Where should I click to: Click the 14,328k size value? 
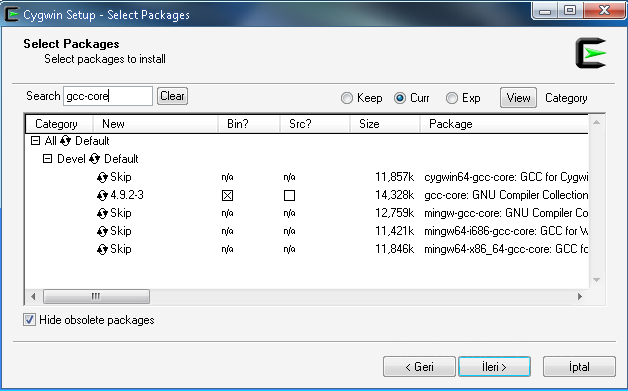point(395,195)
